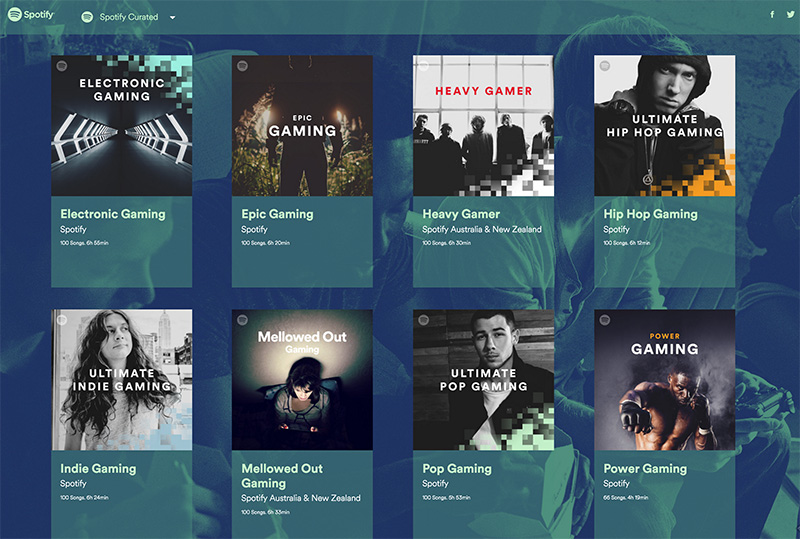Open the Epic Gaming playlist title
Image resolution: width=800 pixels, height=539 pixels.
click(278, 214)
